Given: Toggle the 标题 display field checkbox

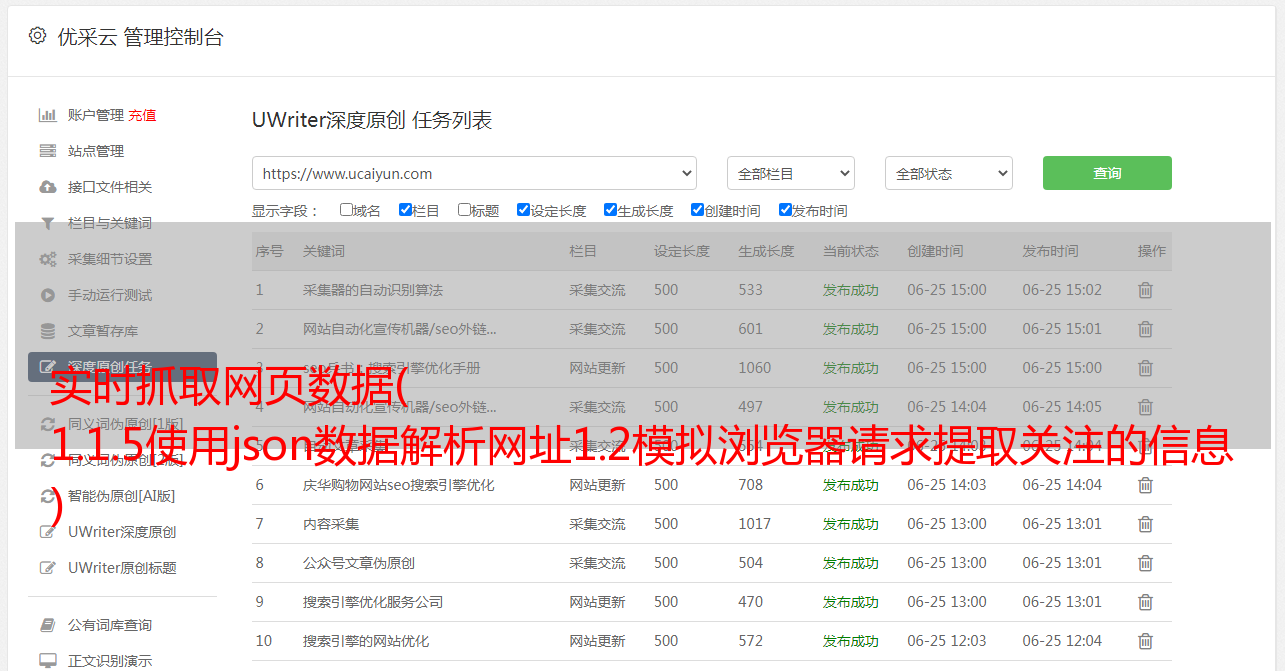Looking at the screenshot, I should point(464,210).
